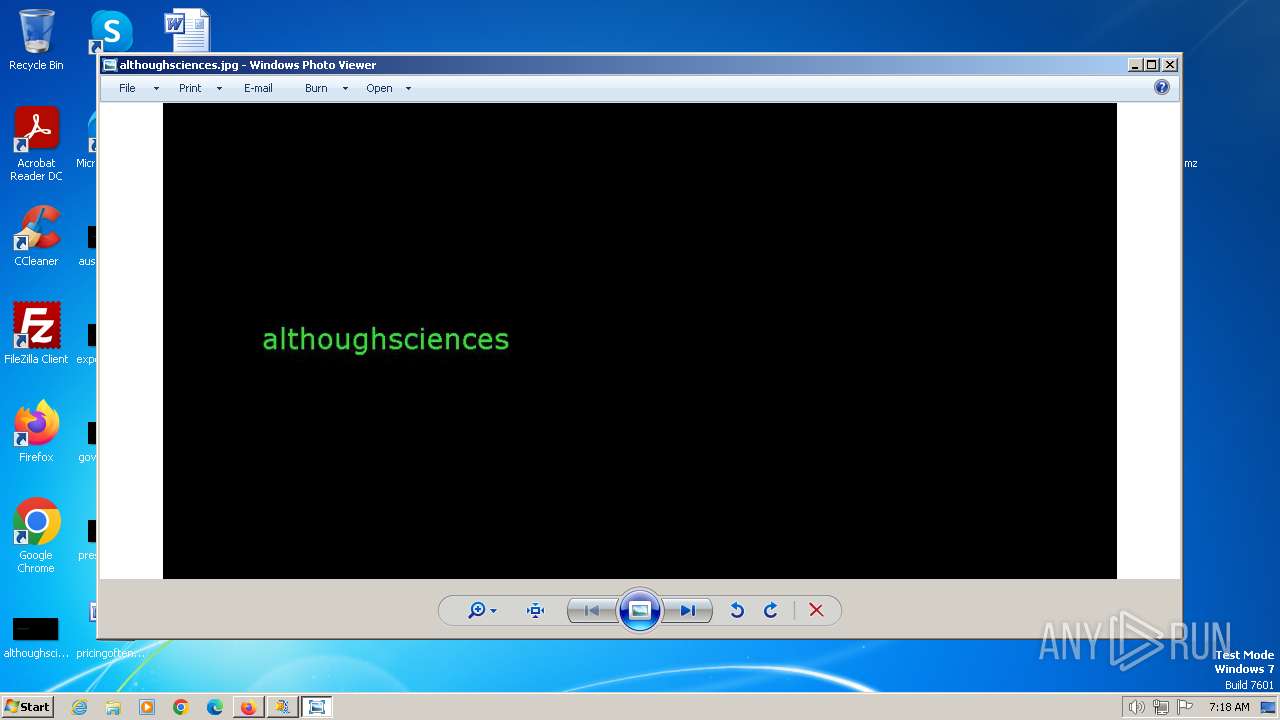Go to the previous photo
The image size is (1280, 720).
[x=591, y=610]
